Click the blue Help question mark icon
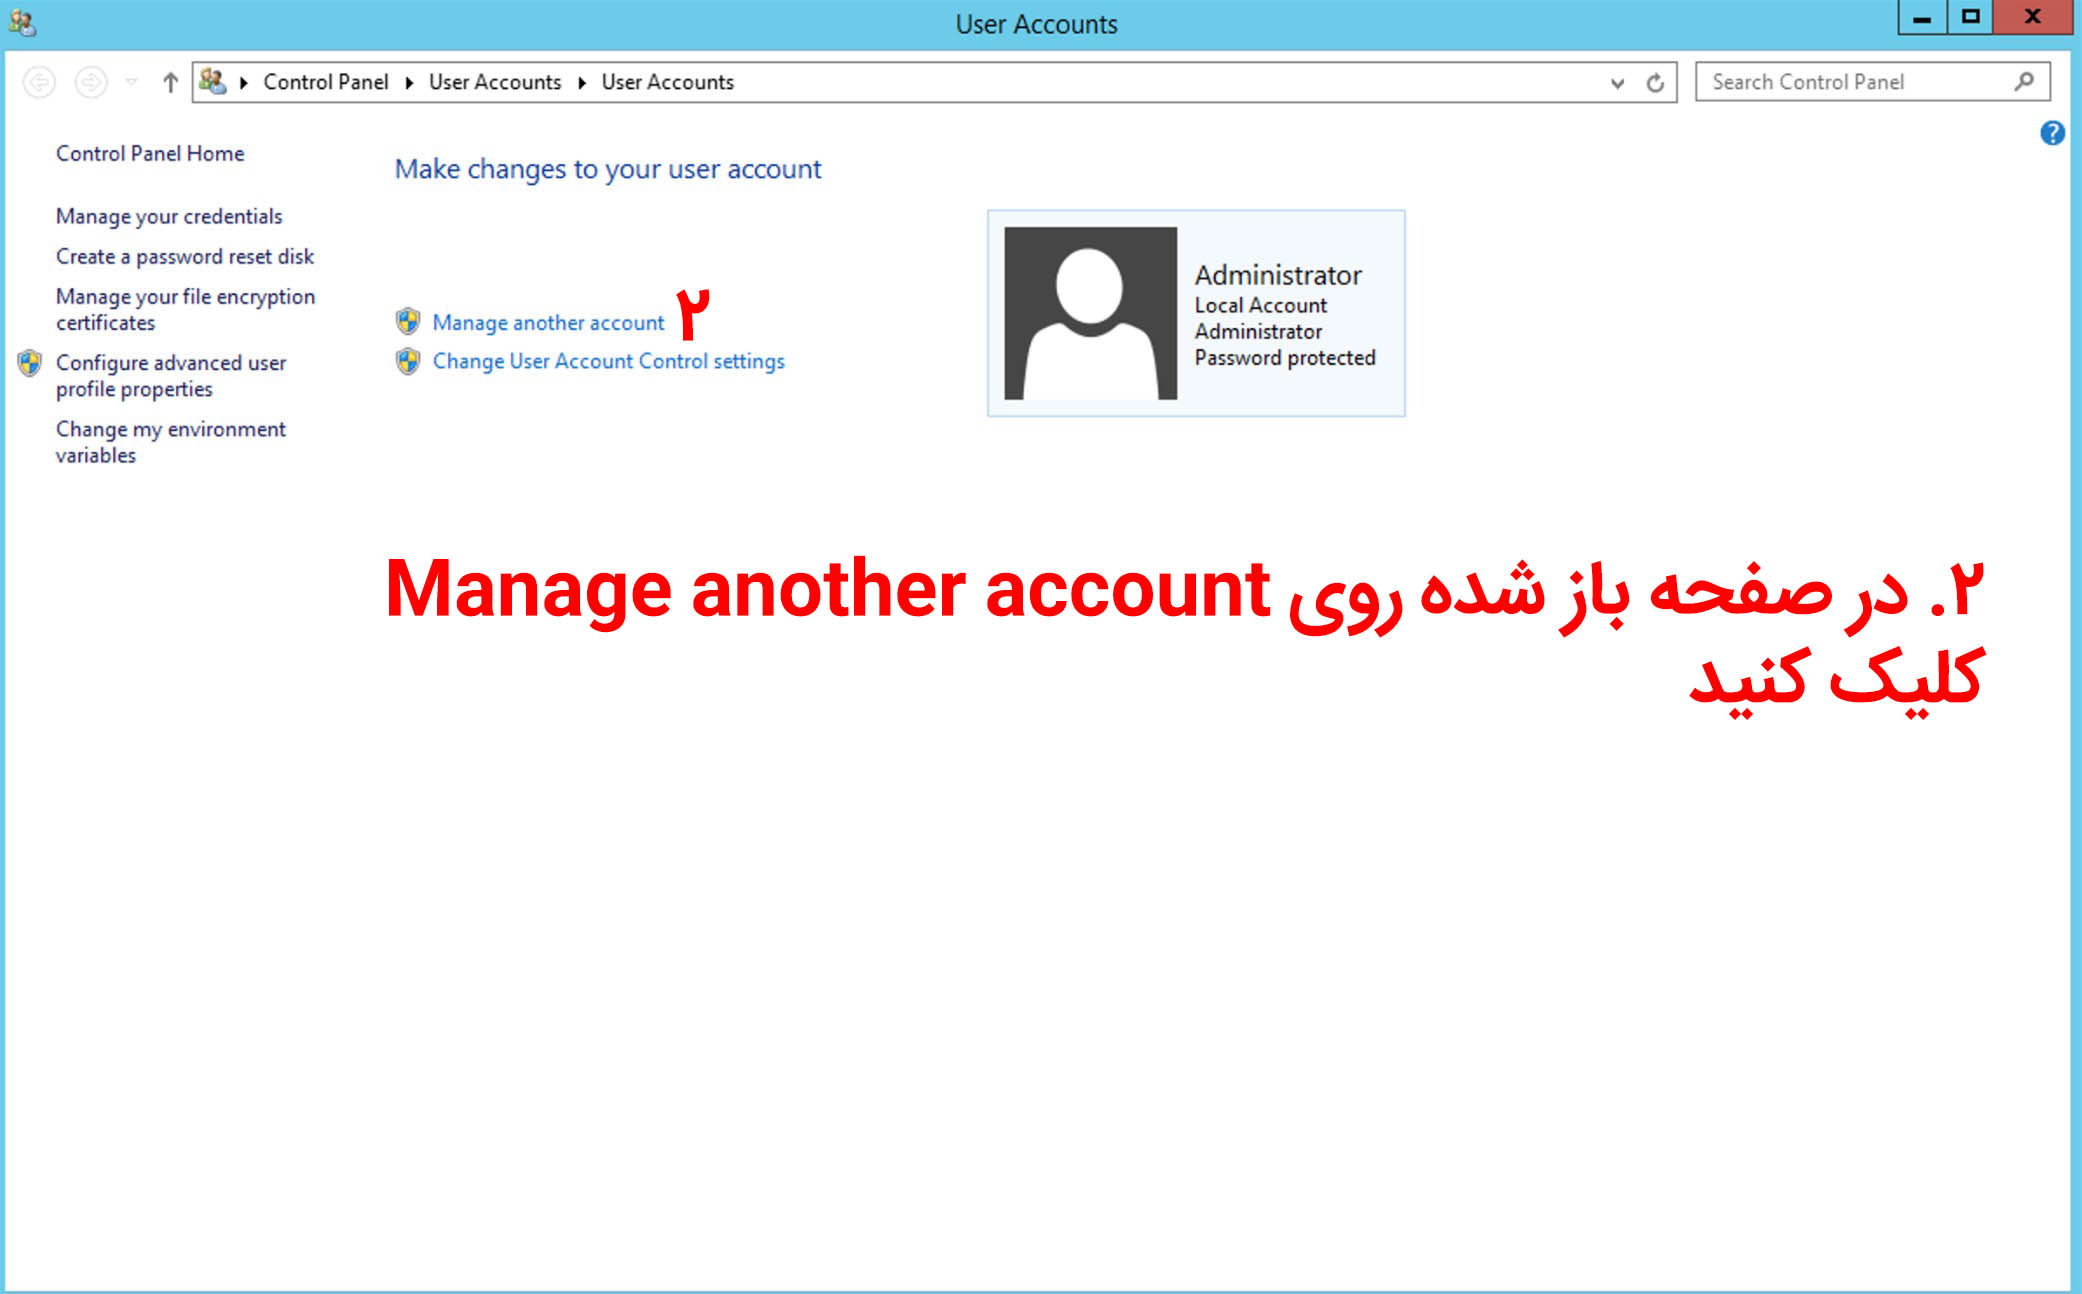The image size is (2082, 1294). [2052, 133]
